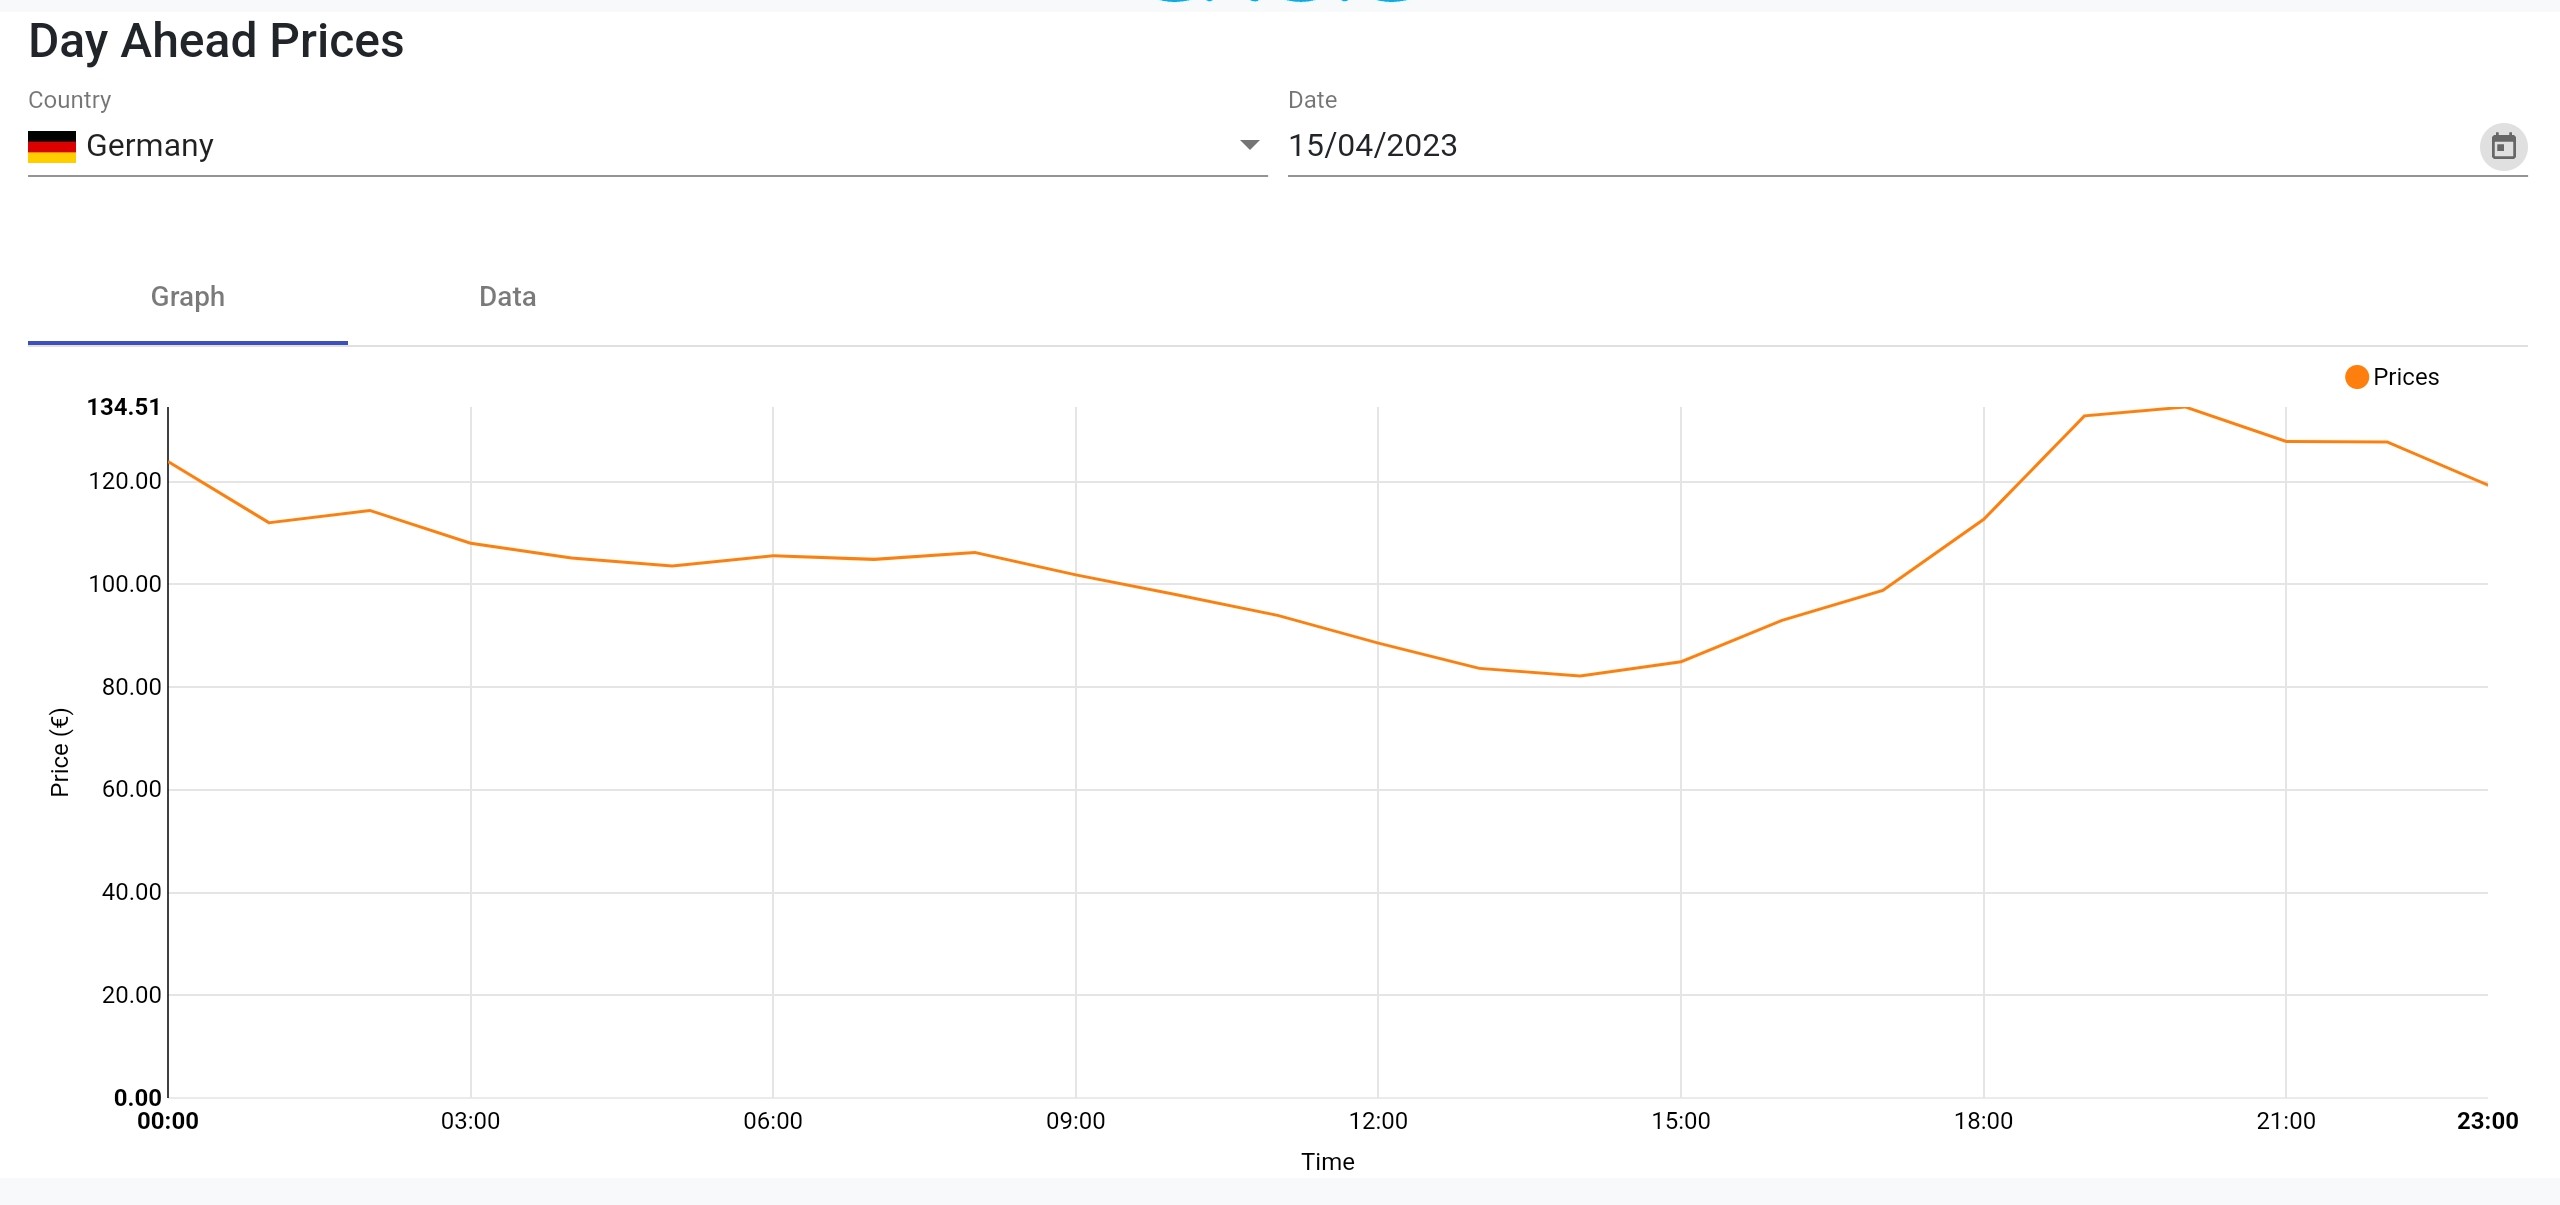Viewport: 2560px width, 1205px height.
Task: Click the 23:00 time axis label
Action: [2487, 1121]
